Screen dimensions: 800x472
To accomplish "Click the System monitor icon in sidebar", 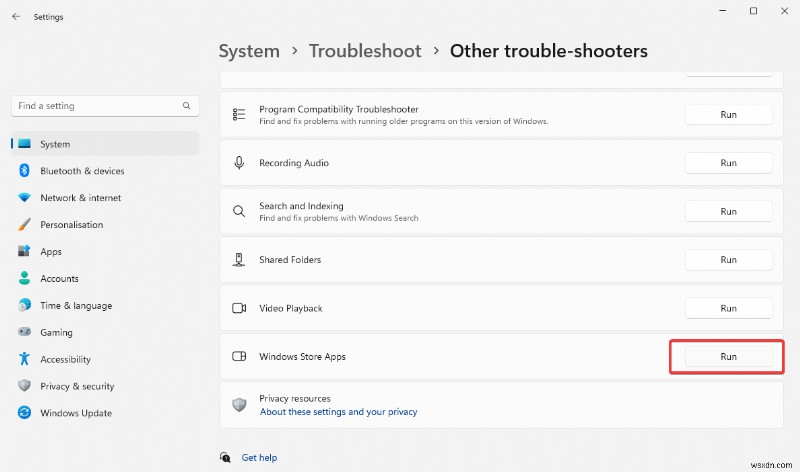I will pyautogui.click(x=24, y=144).
